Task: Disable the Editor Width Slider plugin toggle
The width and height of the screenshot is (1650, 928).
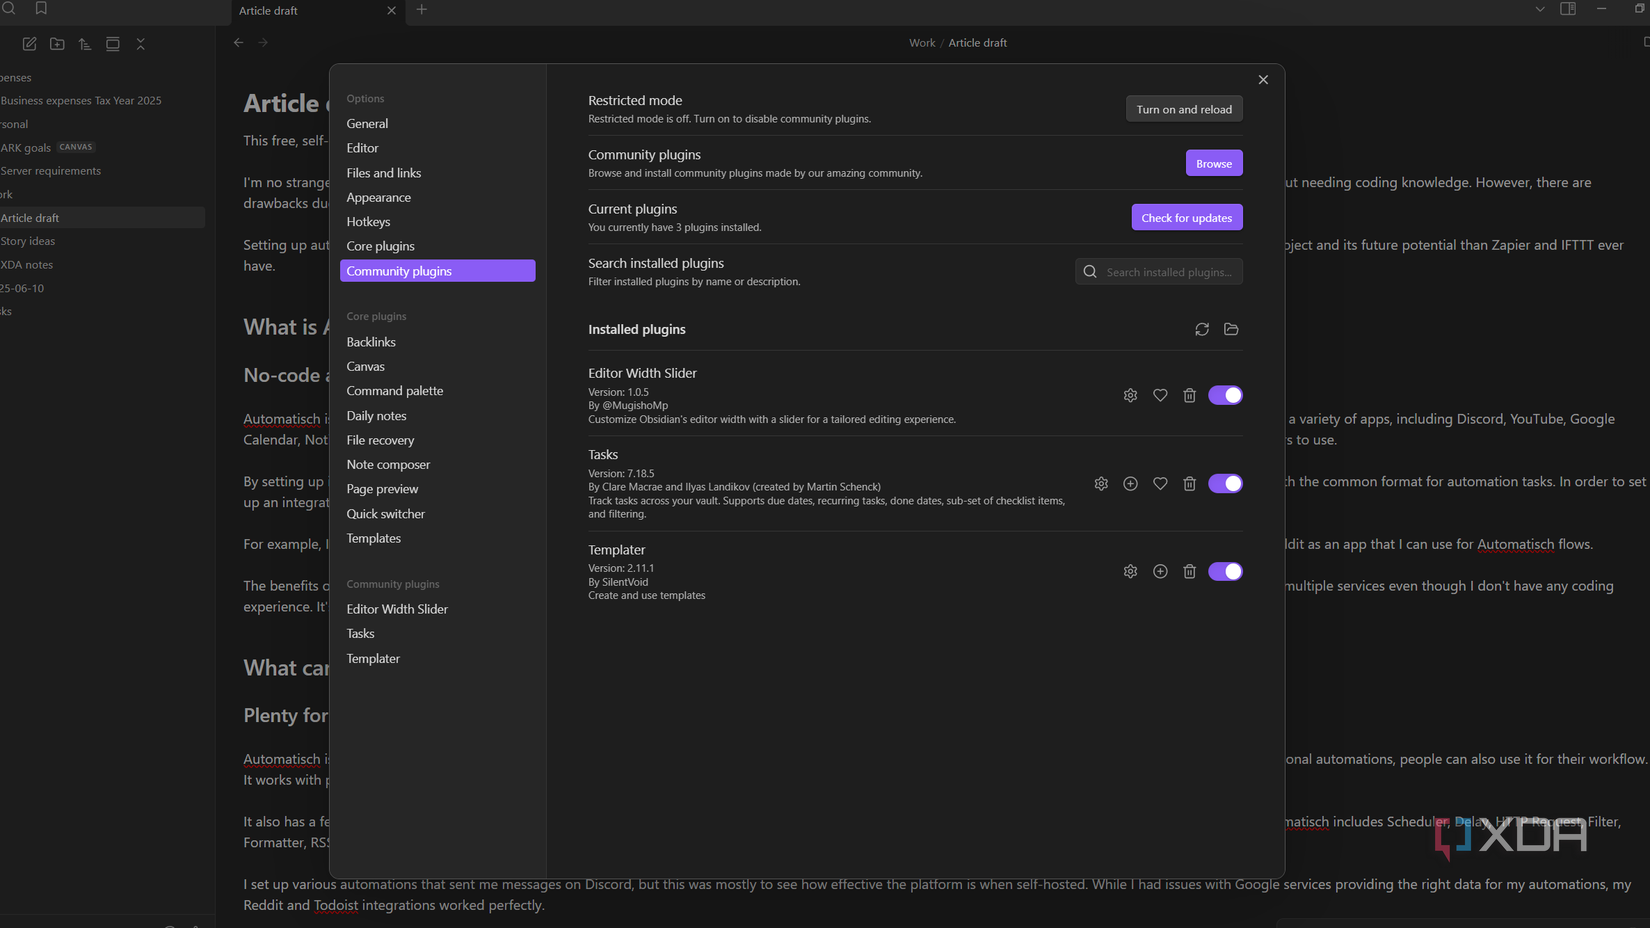Action: pos(1225,395)
